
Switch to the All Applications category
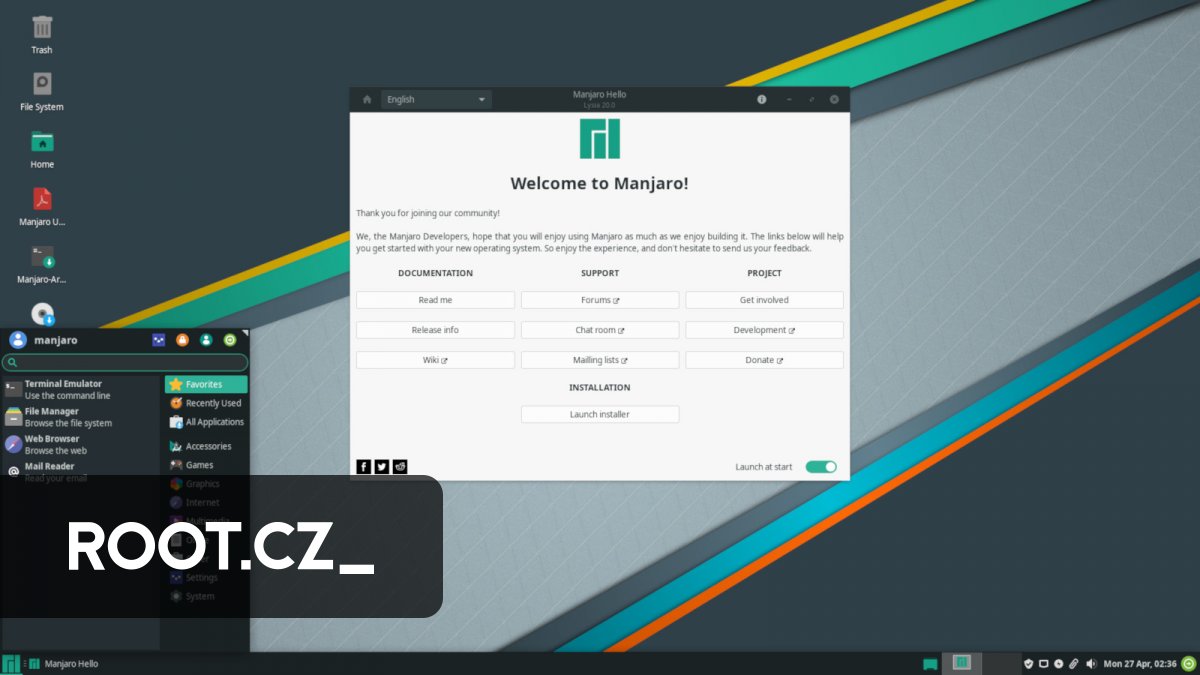point(208,421)
